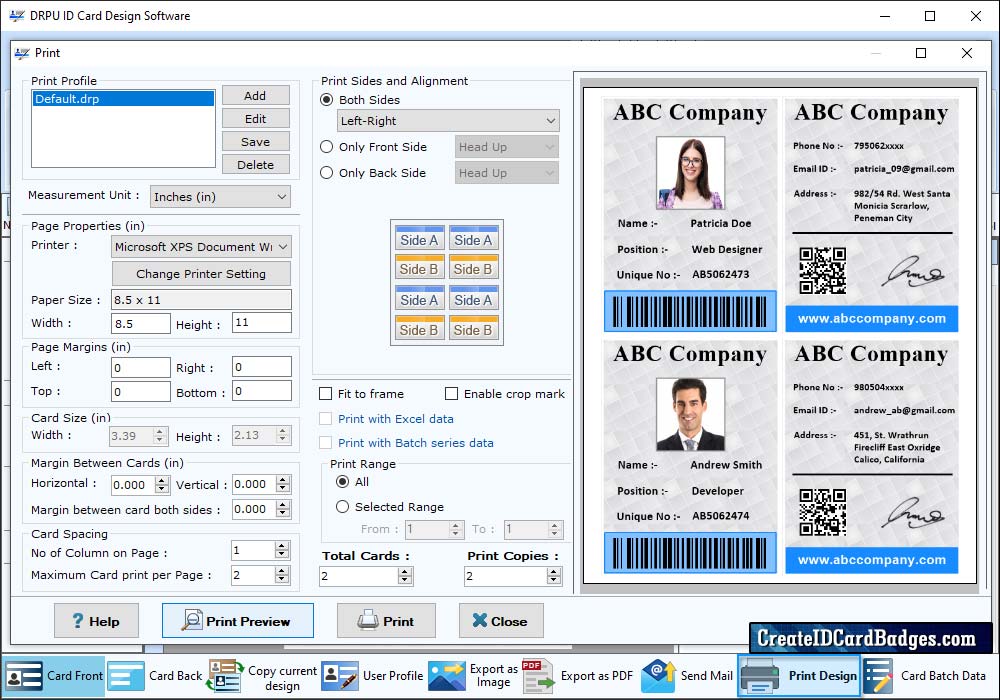
Task: Enable crop mark checkbox
Action: tap(452, 394)
